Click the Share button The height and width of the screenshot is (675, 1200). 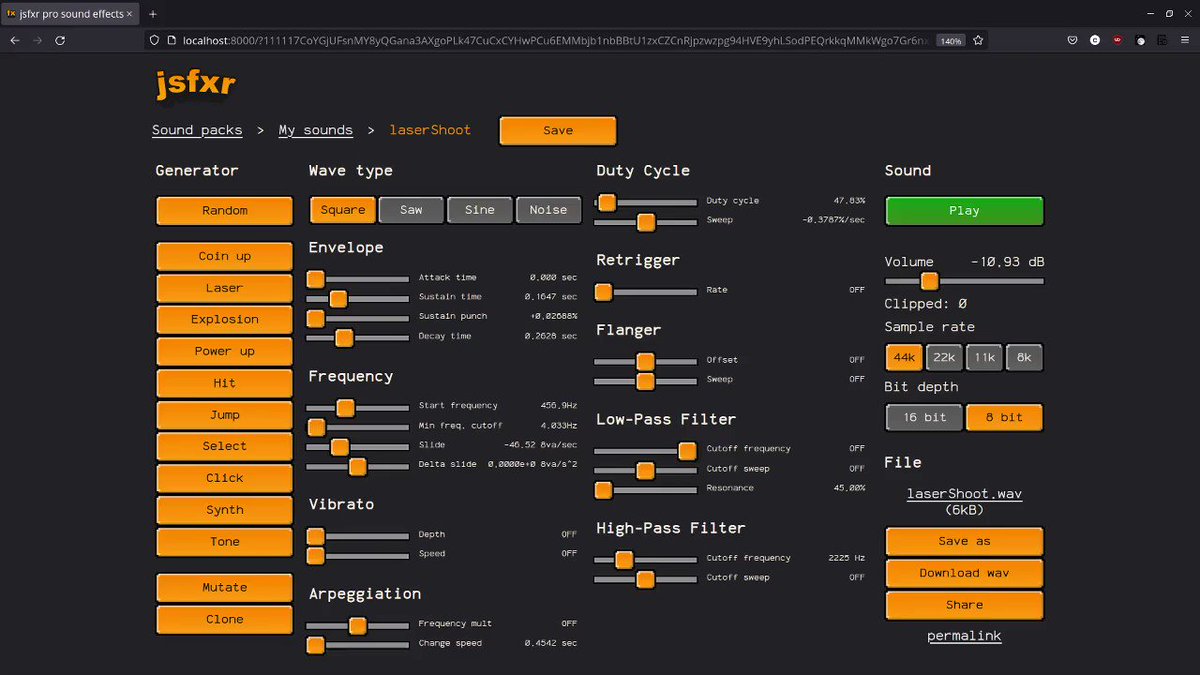click(x=965, y=606)
